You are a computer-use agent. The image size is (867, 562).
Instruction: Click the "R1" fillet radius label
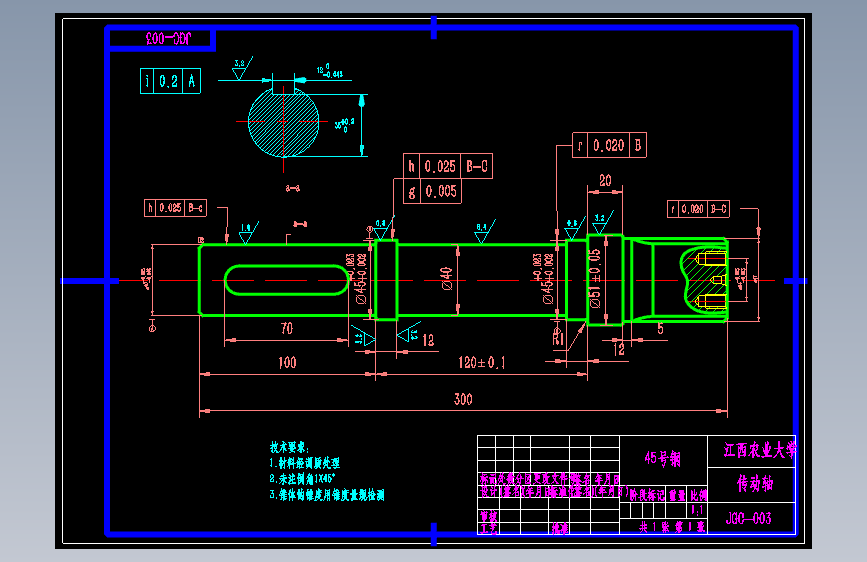point(558,338)
